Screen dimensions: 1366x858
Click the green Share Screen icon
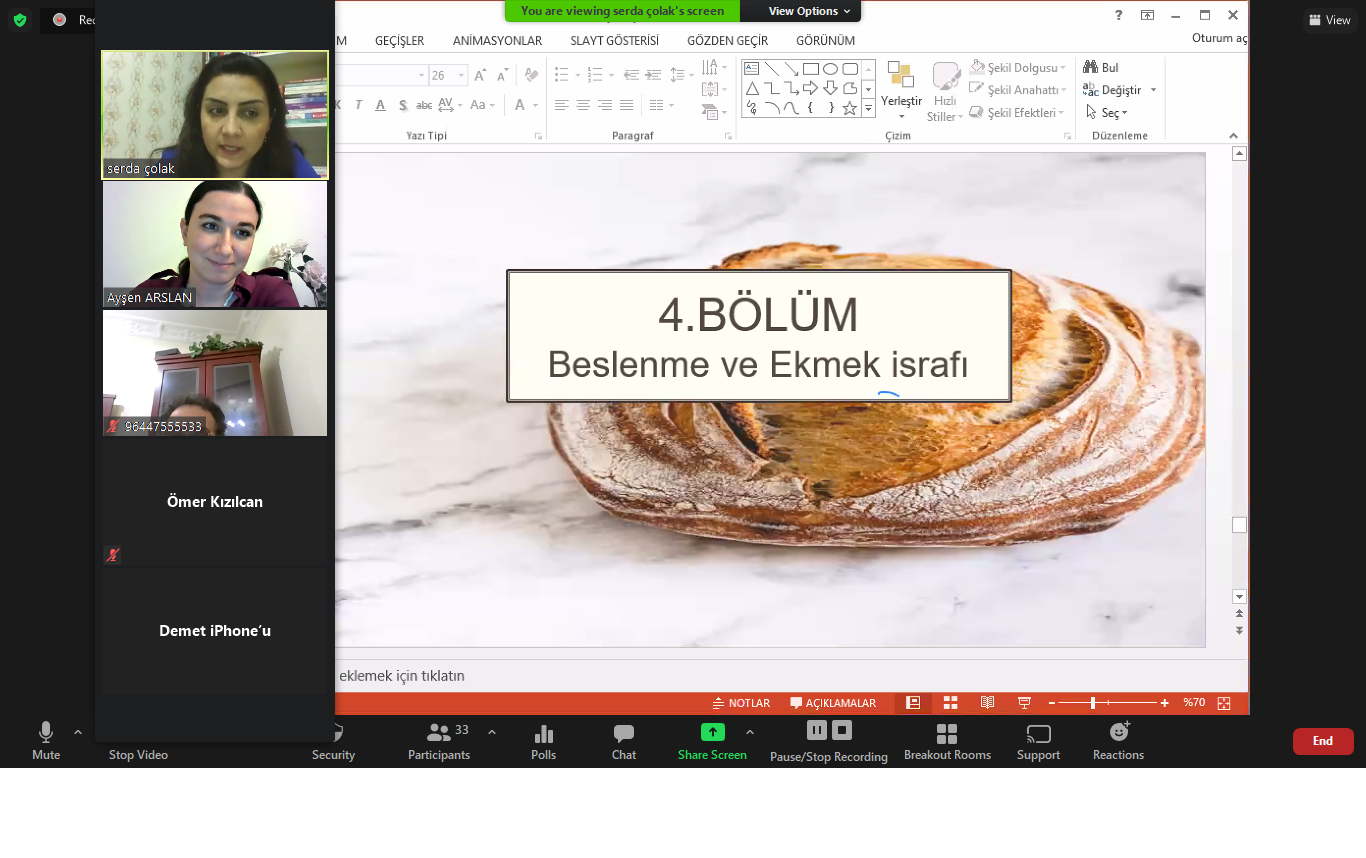click(x=712, y=732)
